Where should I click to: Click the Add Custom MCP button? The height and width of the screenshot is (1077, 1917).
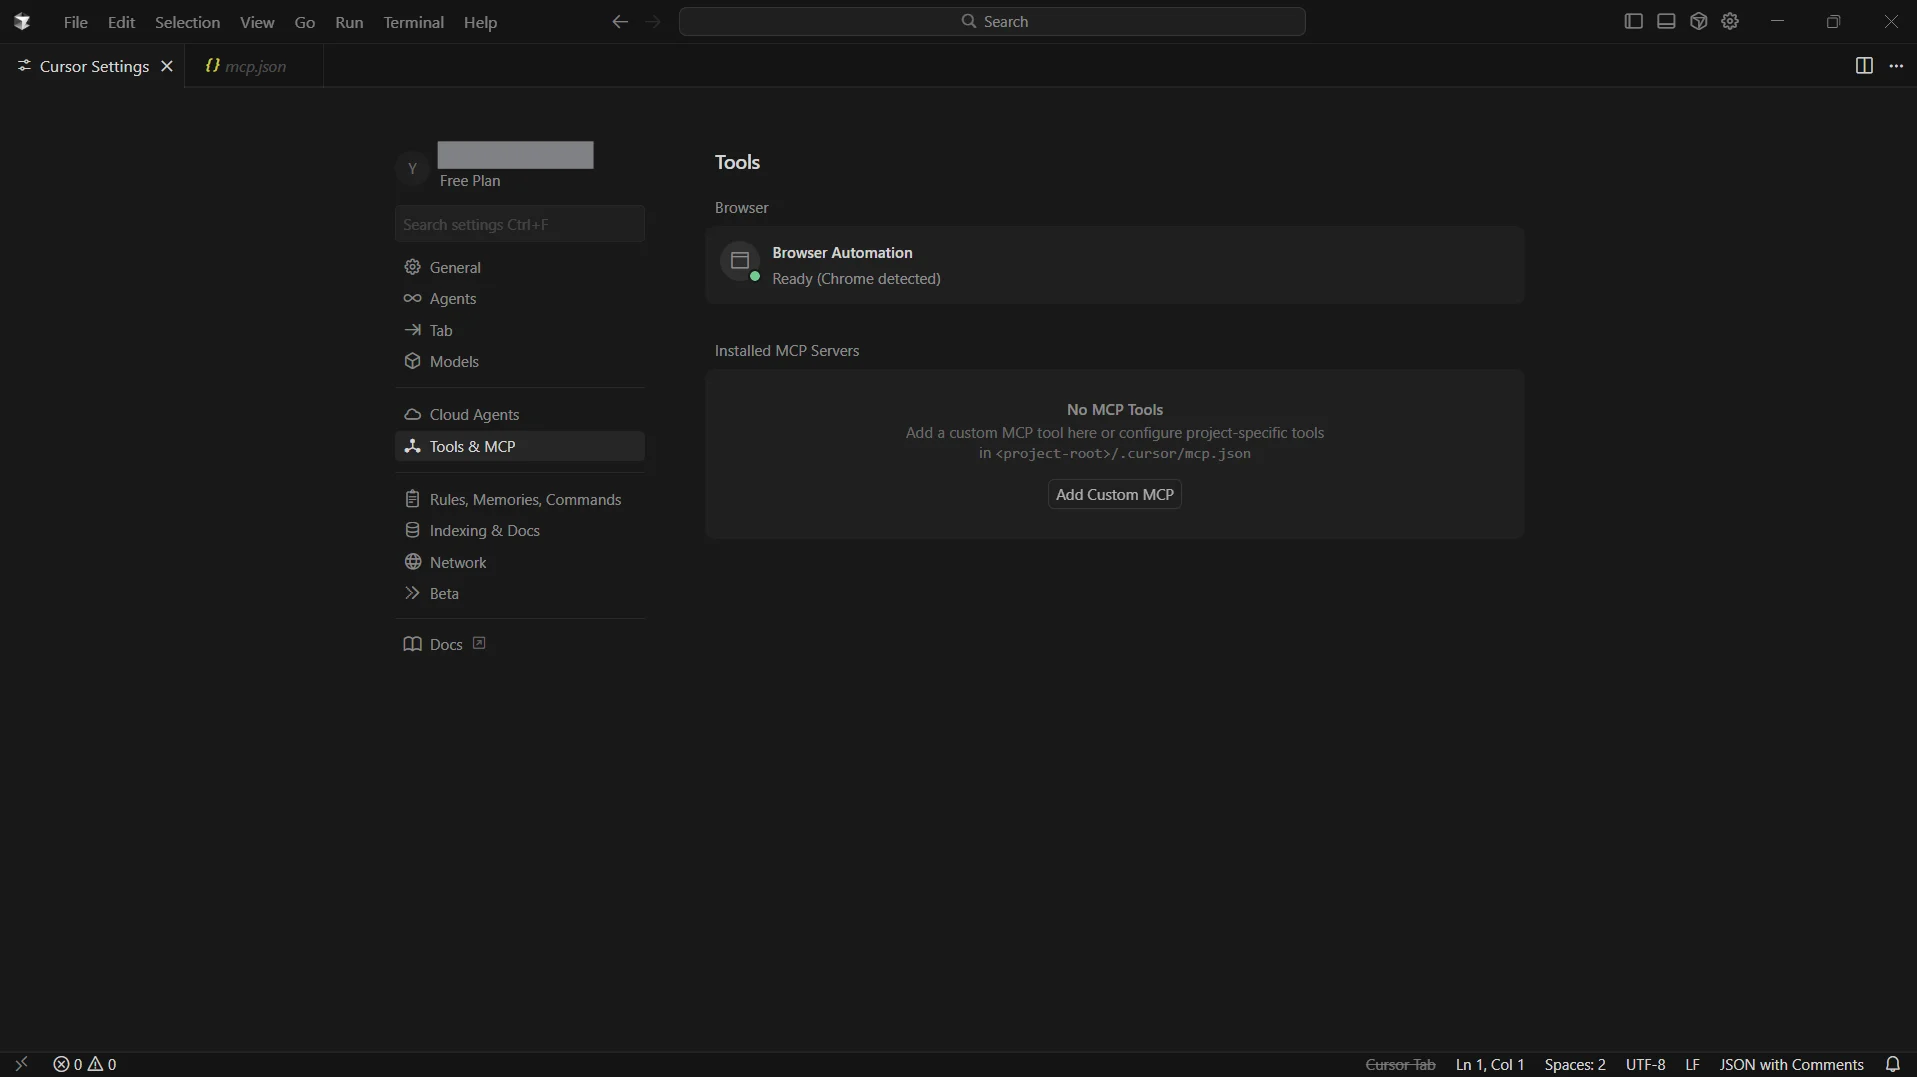1114,494
